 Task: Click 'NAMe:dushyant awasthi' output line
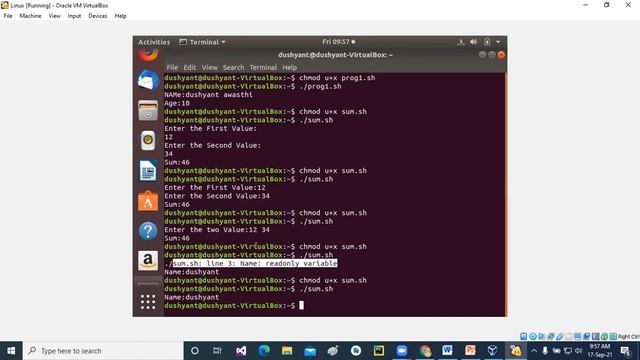click(x=208, y=95)
